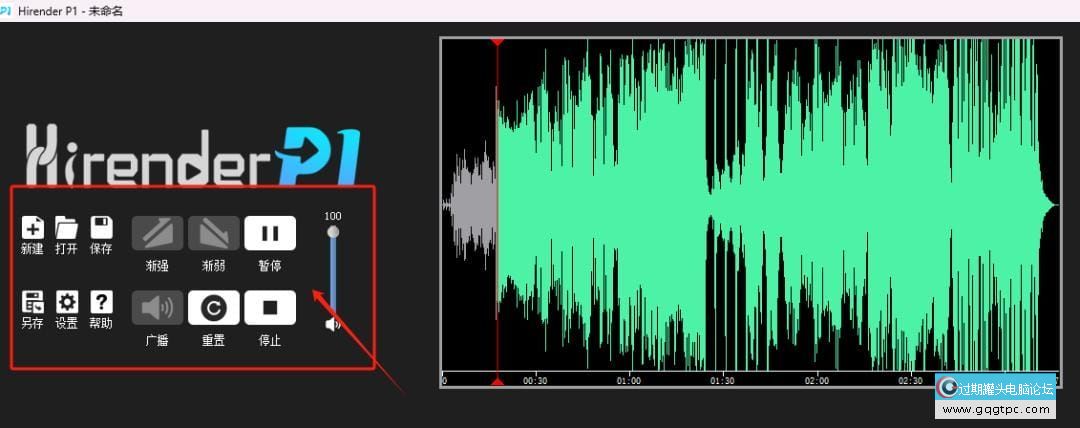The height and width of the screenshot is (428, 1080).
Task: Reset playback with the 重置 button
Action: pos(214,307)
